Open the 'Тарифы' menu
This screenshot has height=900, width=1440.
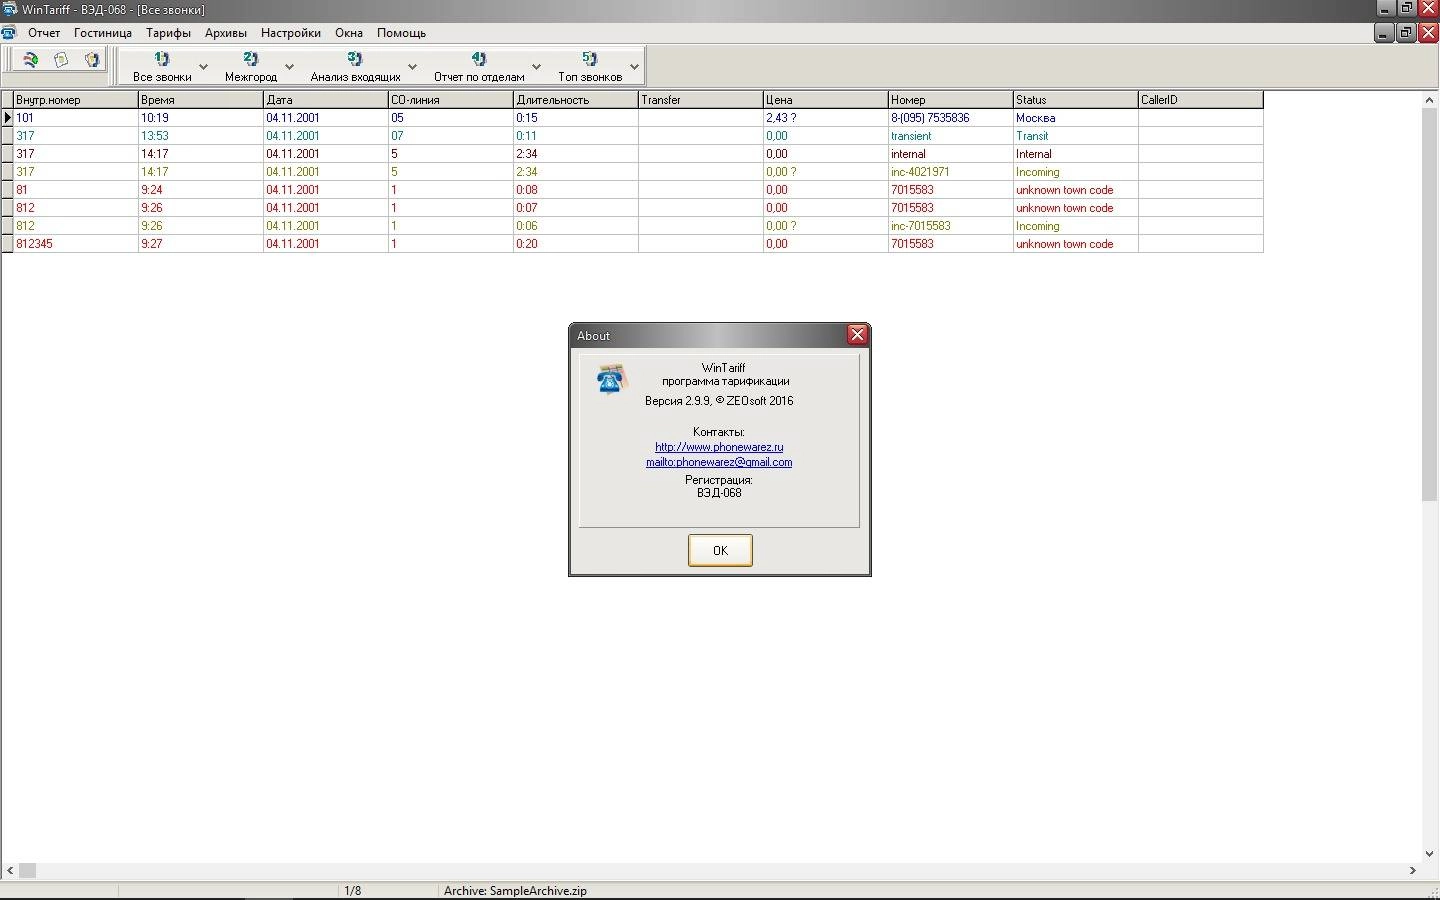(168, 33)
